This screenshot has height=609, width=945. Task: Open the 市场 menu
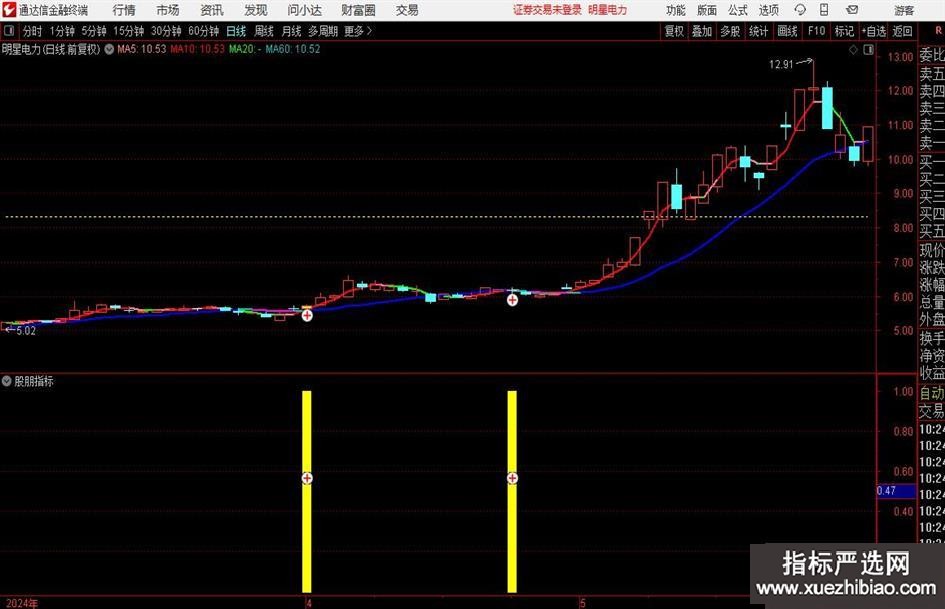(168, 10)
